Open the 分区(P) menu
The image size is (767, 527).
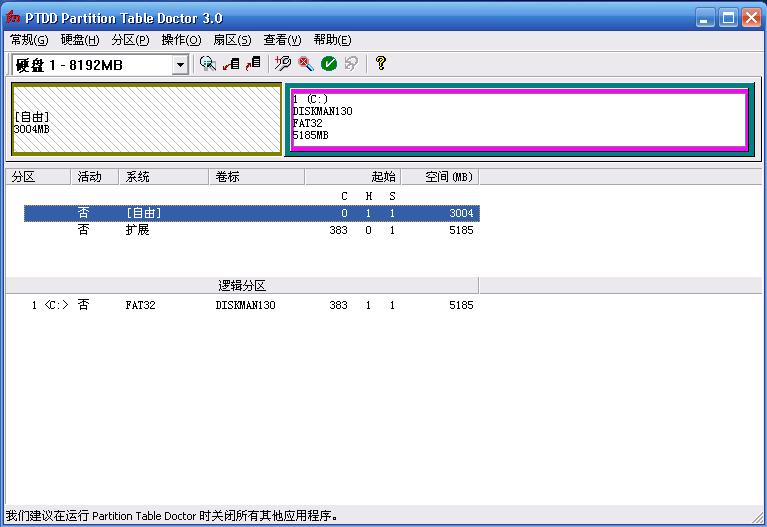(130, 40)
